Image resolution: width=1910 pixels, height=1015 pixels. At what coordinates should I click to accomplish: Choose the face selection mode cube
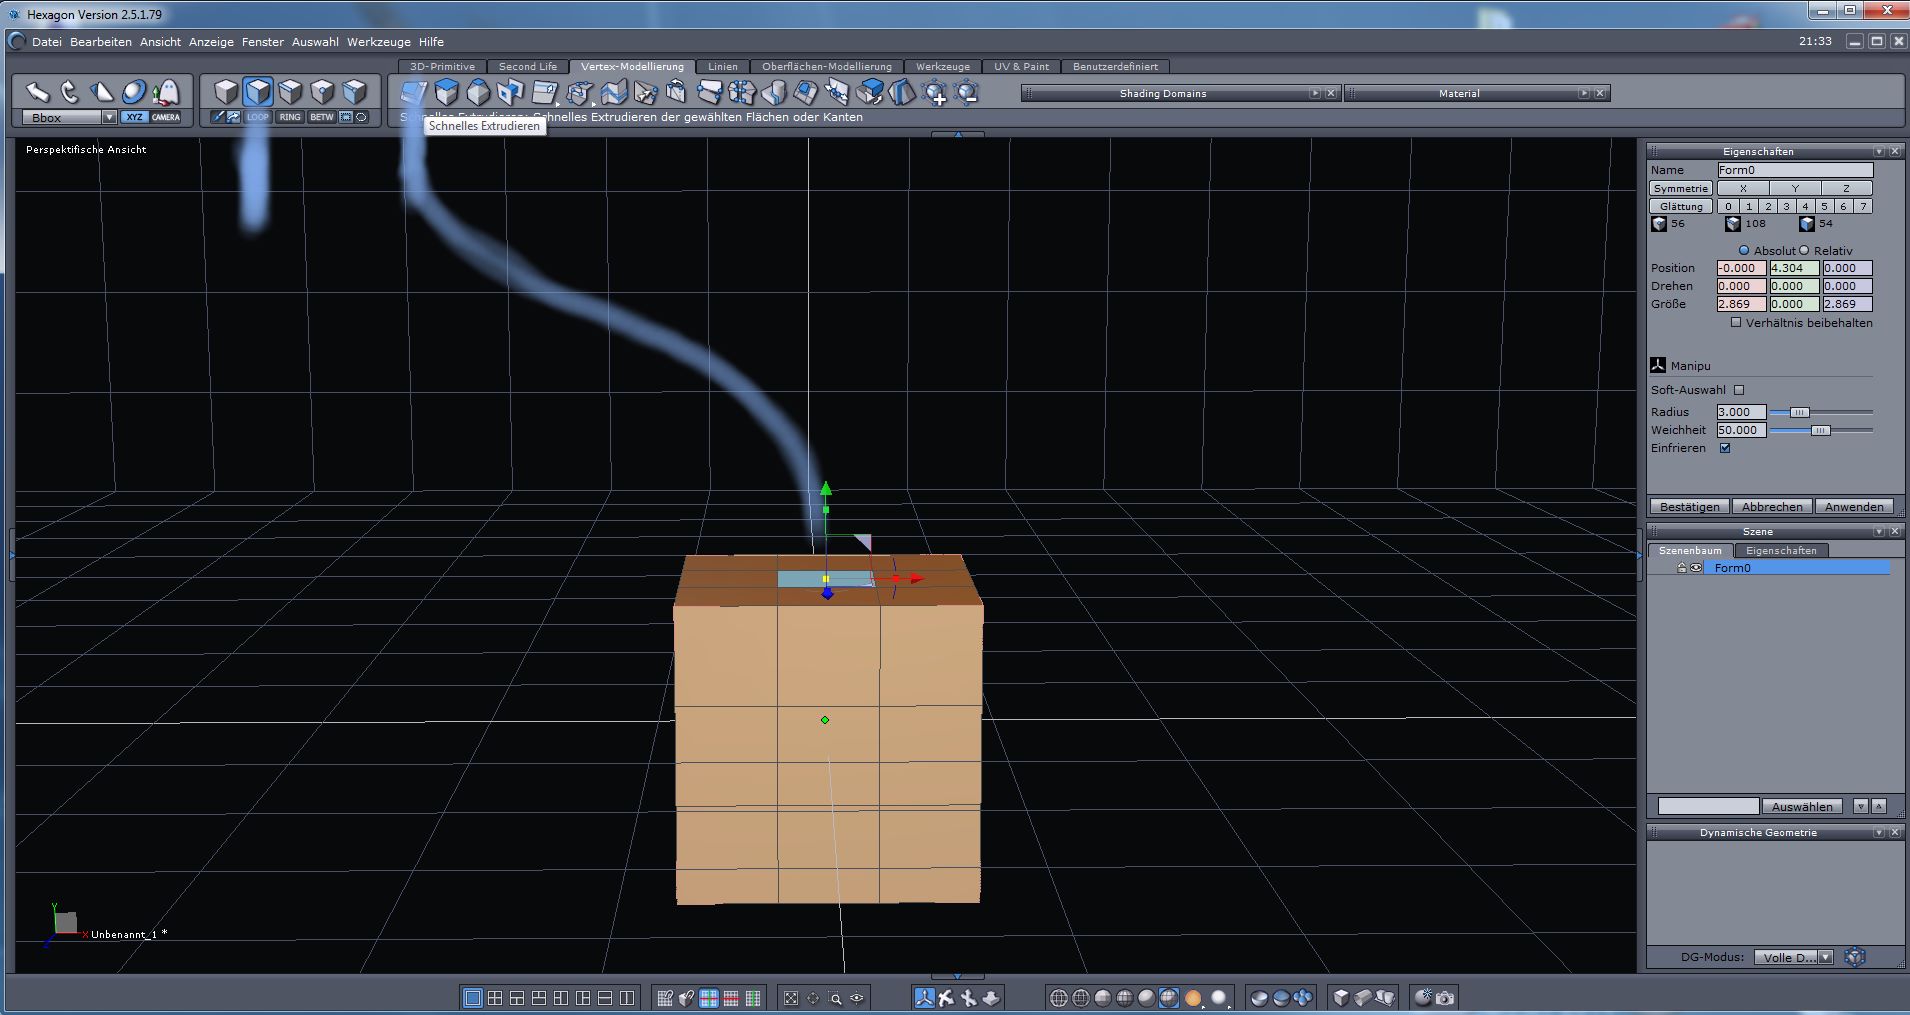pos(258,92)
